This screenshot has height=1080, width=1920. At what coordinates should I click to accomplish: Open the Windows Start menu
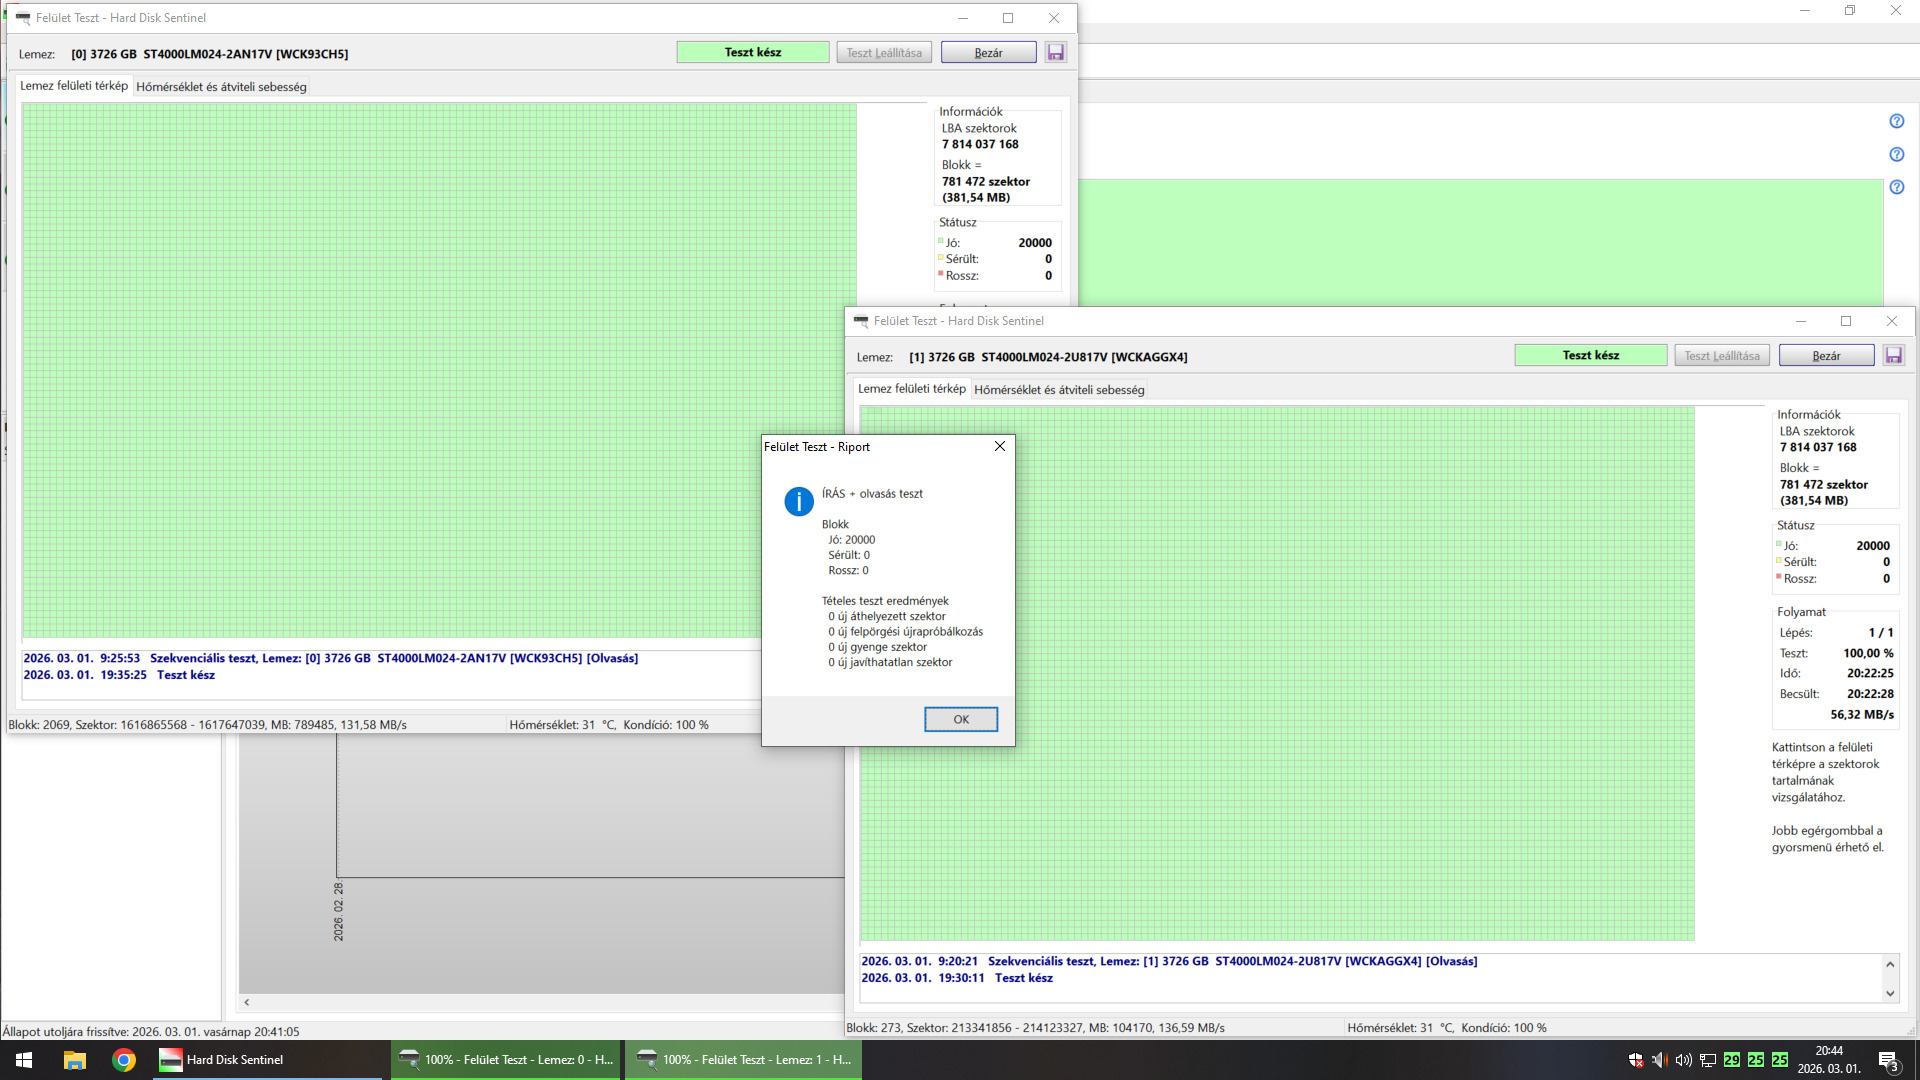[x=24, y=1060]
